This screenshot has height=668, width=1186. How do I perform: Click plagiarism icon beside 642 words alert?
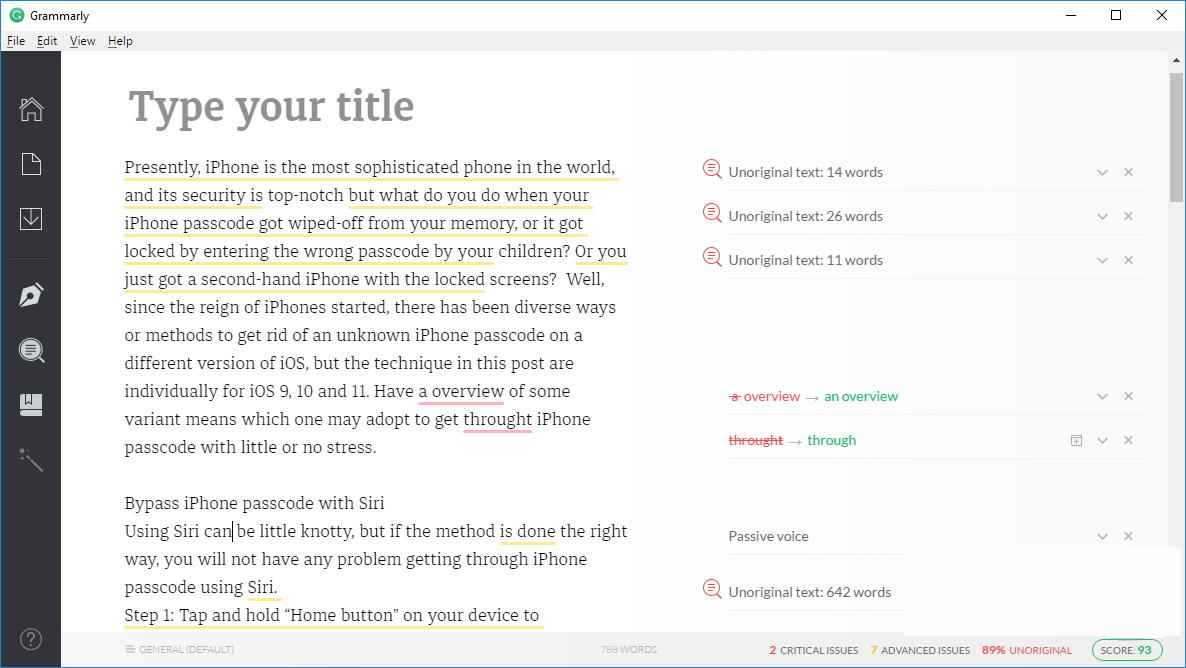pos(712,589)
